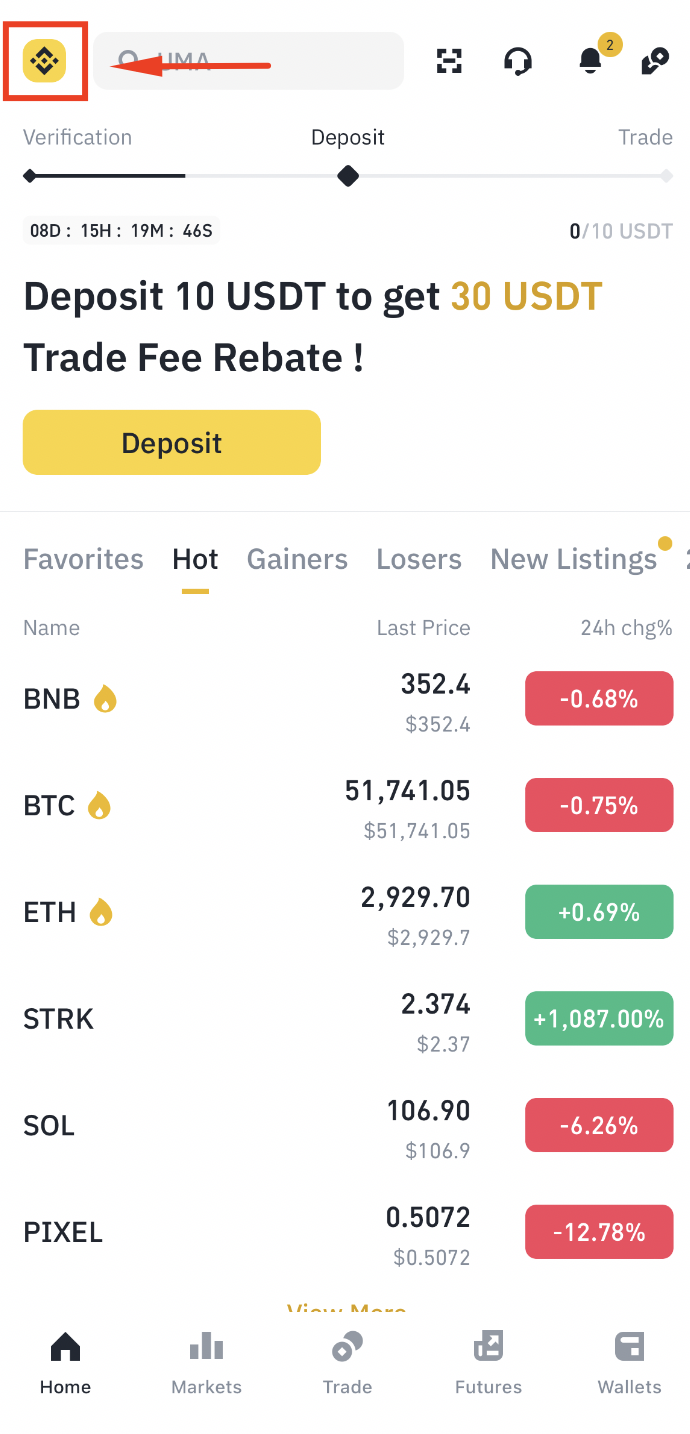Open the Losers tab

tap(419, 559)
